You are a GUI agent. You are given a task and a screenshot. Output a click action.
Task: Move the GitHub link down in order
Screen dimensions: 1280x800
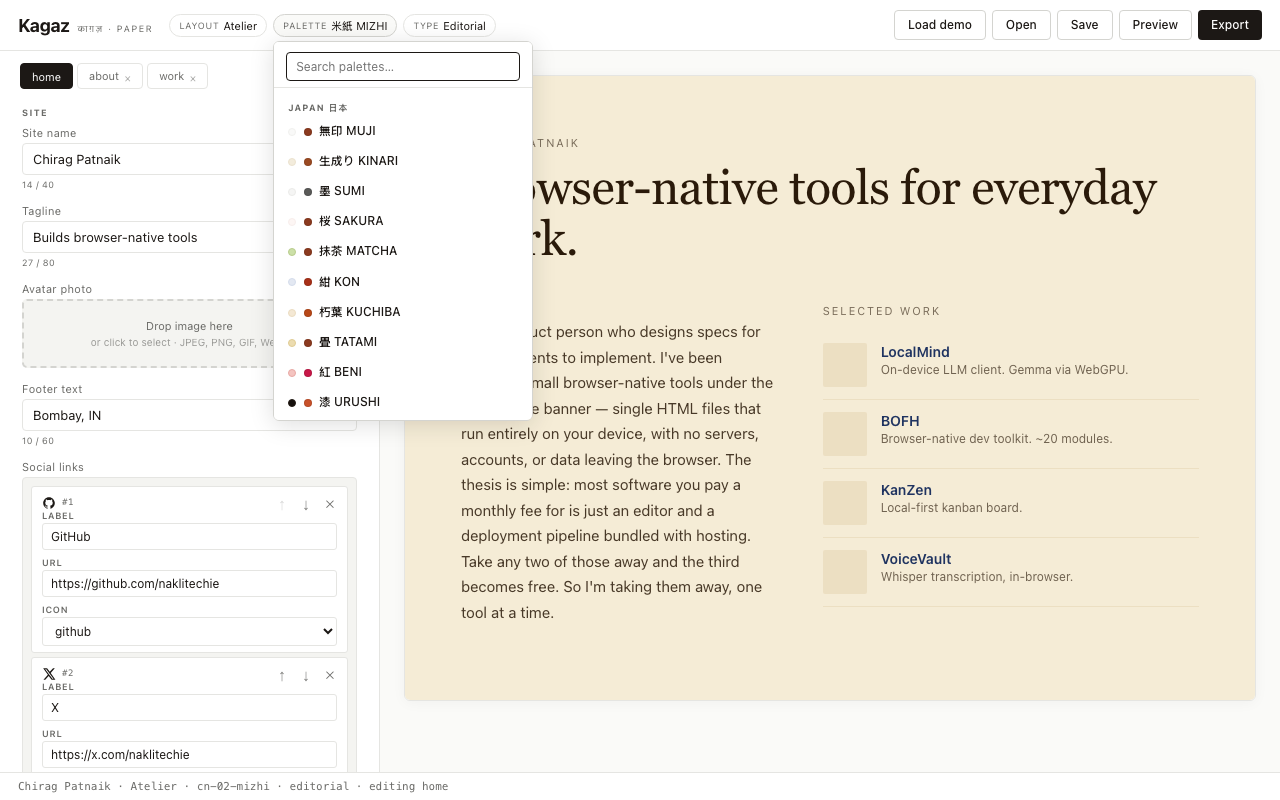click(x=306, y=504)
